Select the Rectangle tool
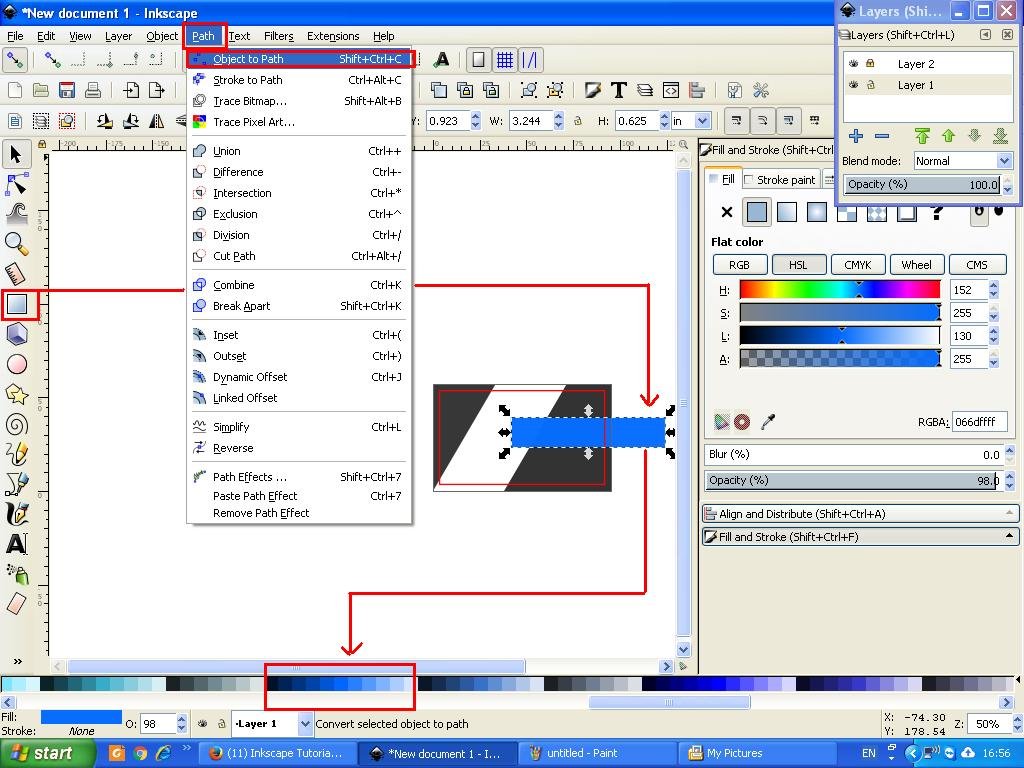Screen dimensions: 1024x768 click(x=18, y=304)
